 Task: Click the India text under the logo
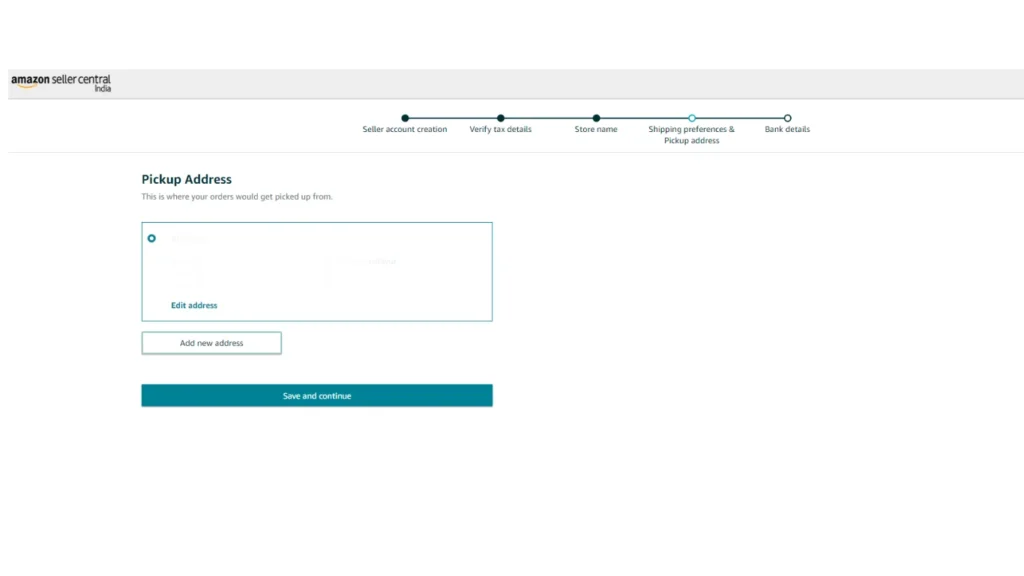102,89
